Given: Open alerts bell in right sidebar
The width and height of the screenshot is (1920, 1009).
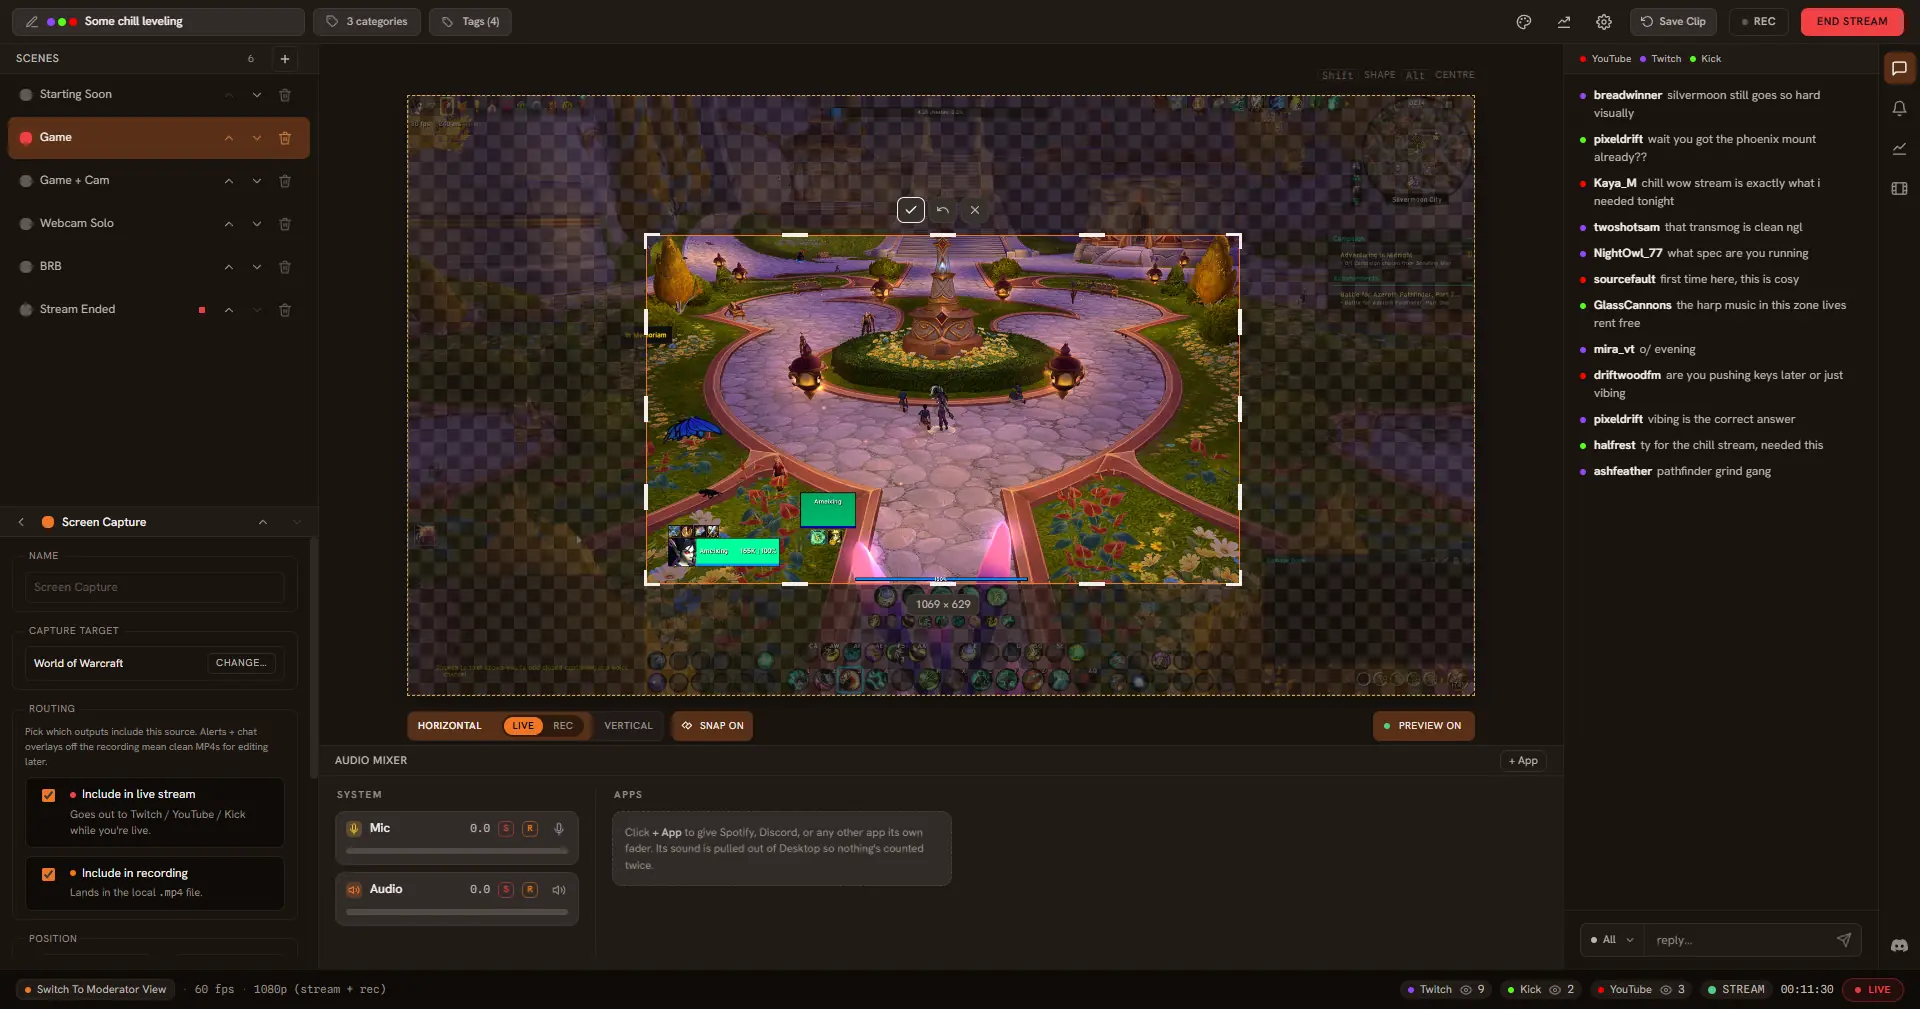Looking at the screenshot, I should pos(1899,109).
